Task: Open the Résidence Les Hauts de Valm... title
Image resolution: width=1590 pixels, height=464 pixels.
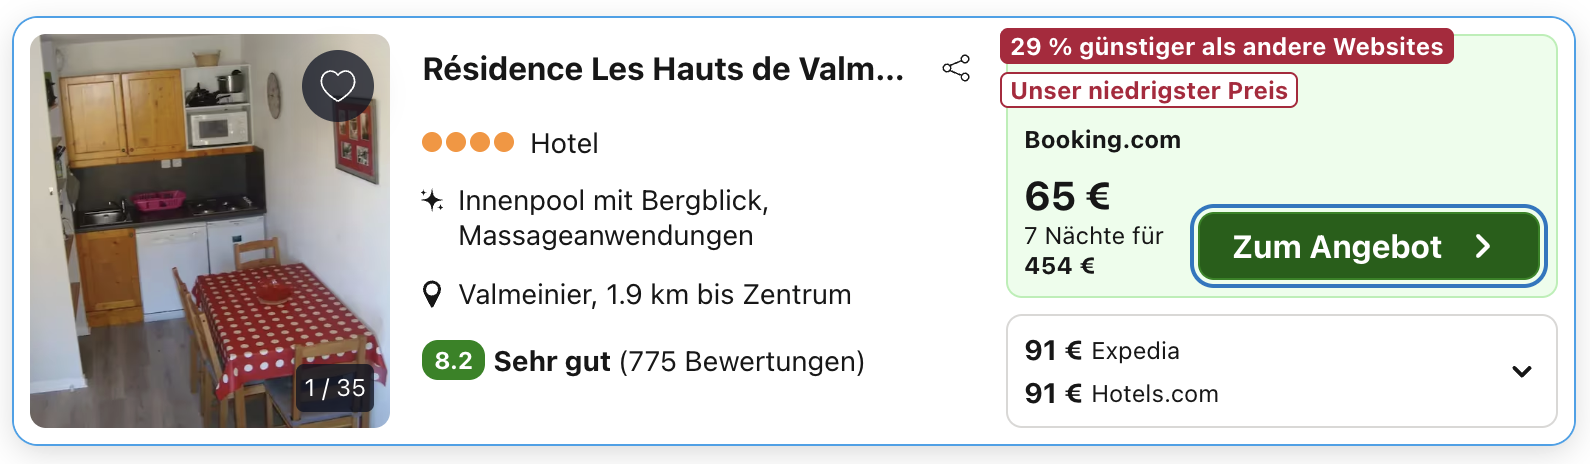Action: click(663, 69)
